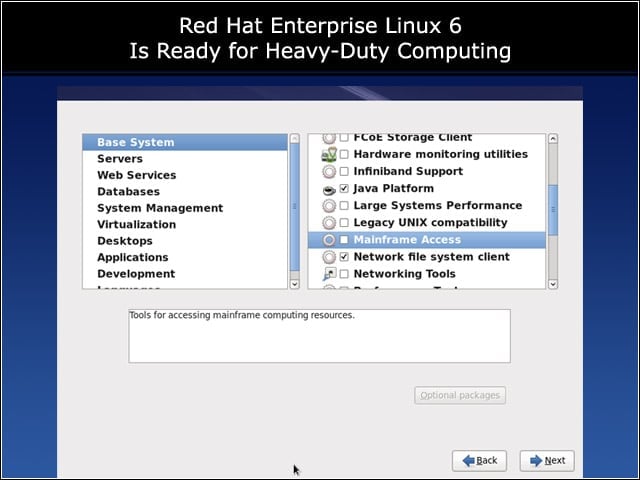Select the Large Systems Performance label
Viewport: 640px width, 480px height.
(x=438, y=206)
